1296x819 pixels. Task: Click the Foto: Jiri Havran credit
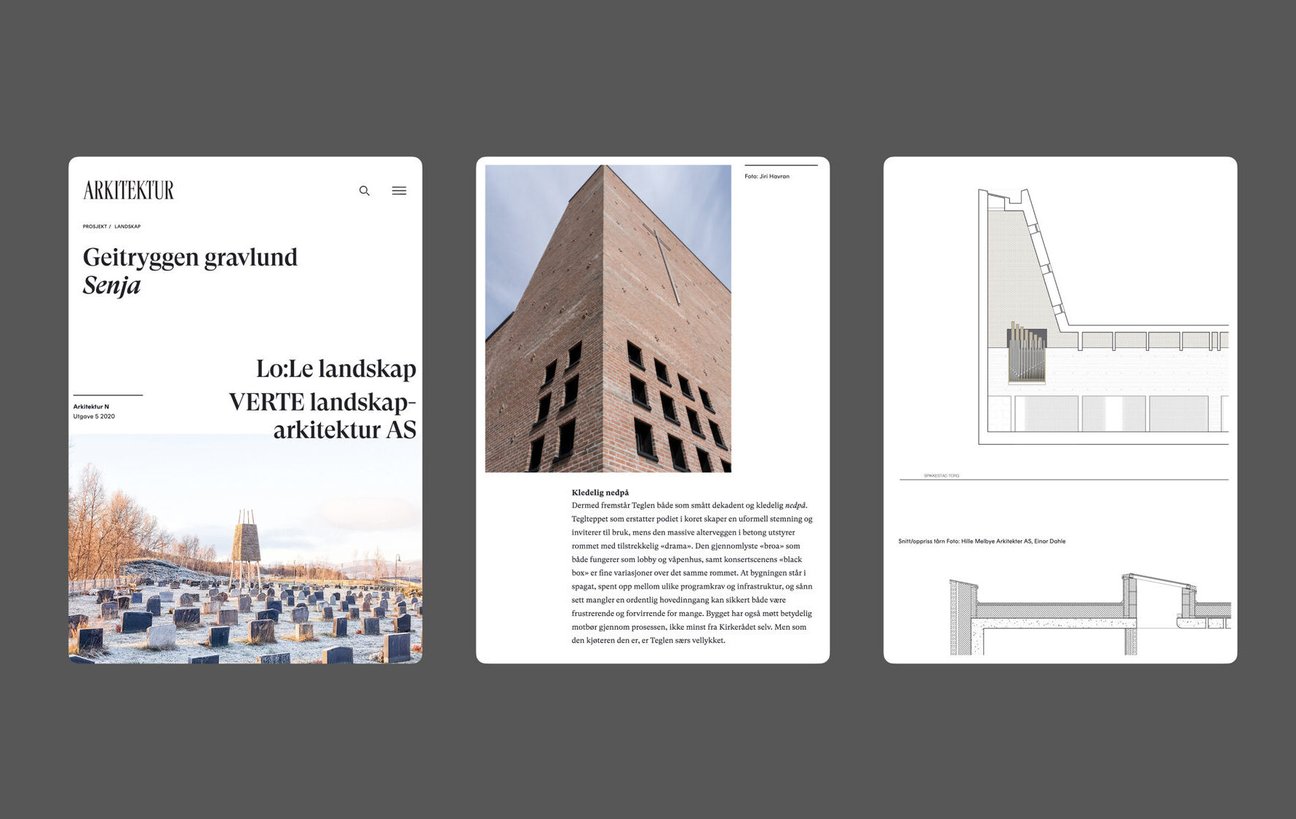[x=767, y=177]
